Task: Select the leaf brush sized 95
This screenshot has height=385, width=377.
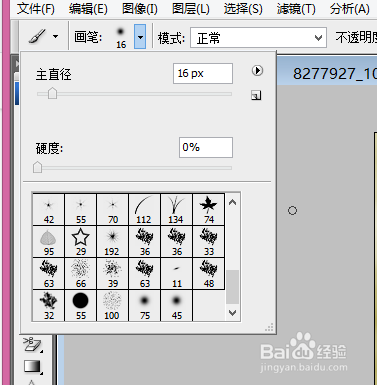Action: point(49,242)
